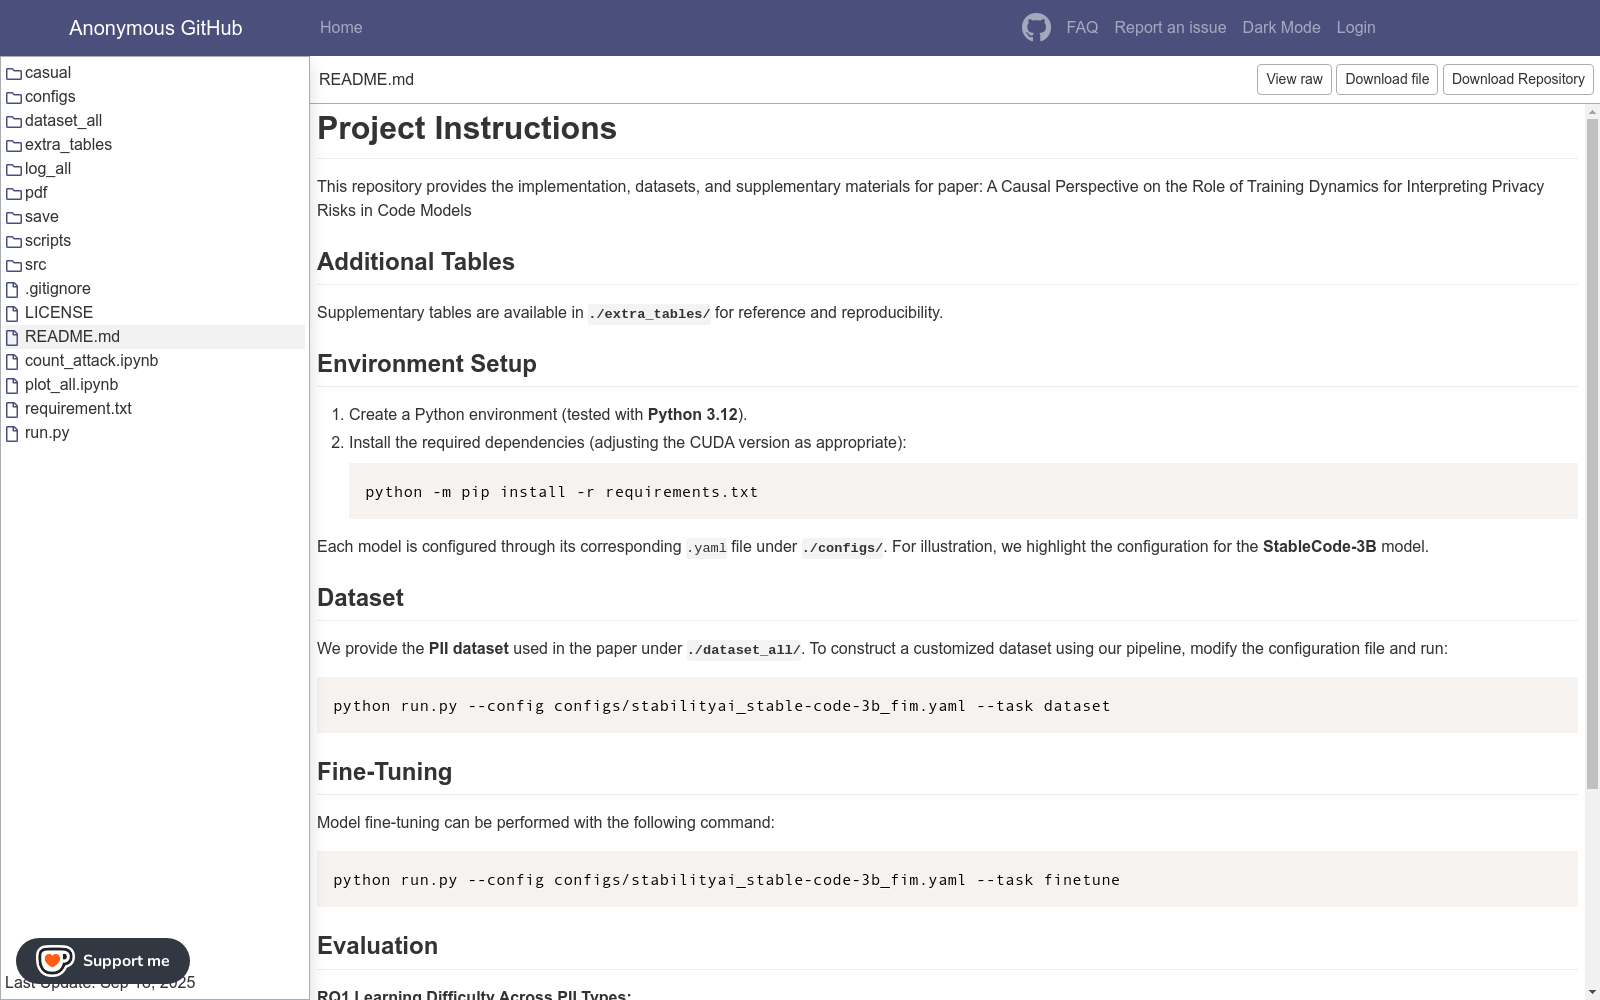Screen dimensions: 1600x1000
Task: Click the Environment Setup heading
Action: (x=427, y=363)
